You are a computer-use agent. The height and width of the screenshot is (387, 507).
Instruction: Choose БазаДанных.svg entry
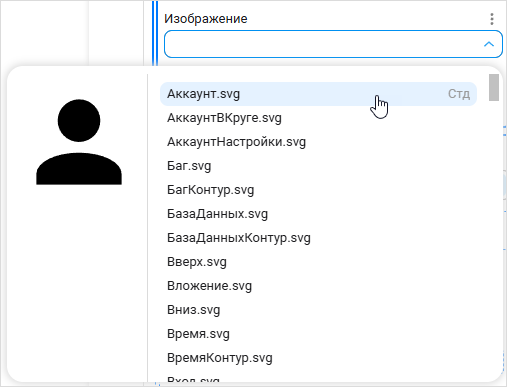pyautogui.click(x=318, y=214)
